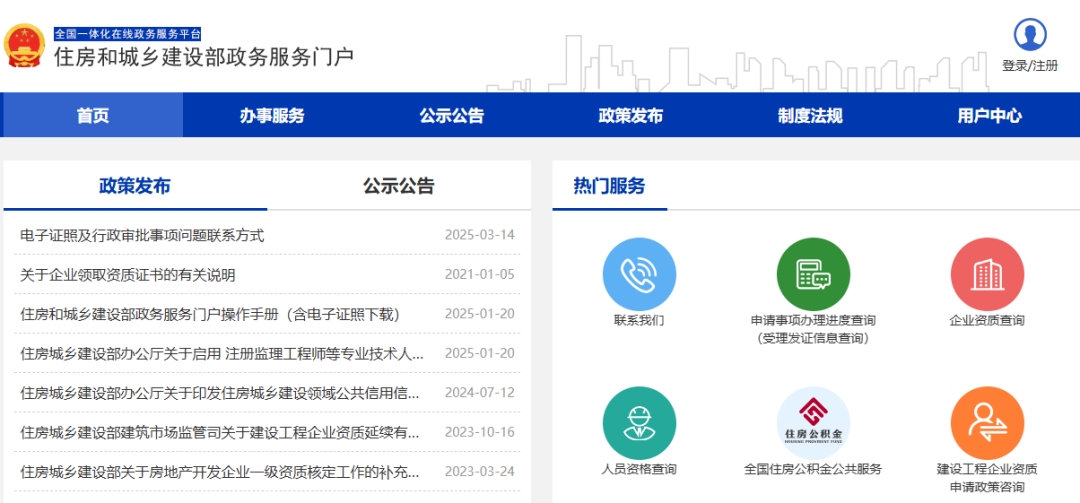Click the 联系我们 phone icon
The width and height of the screenshot is (1080, 503).
click(639, 274)
